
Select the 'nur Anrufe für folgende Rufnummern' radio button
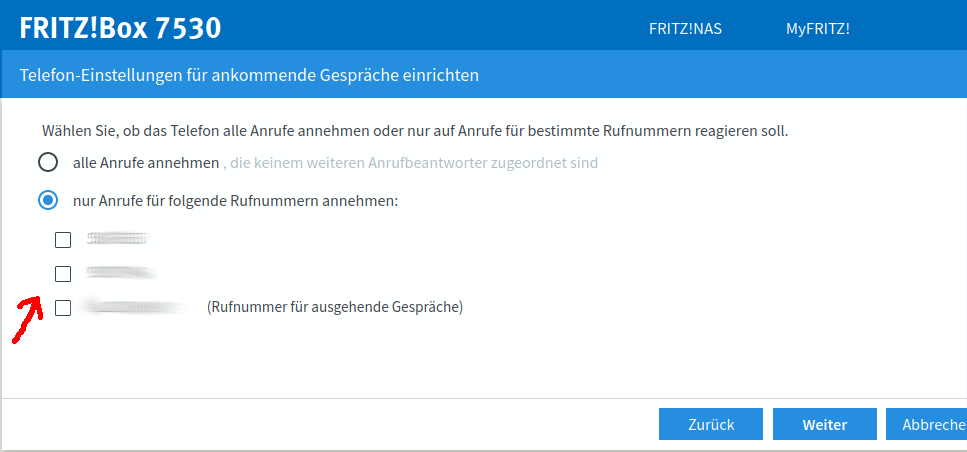47,201
